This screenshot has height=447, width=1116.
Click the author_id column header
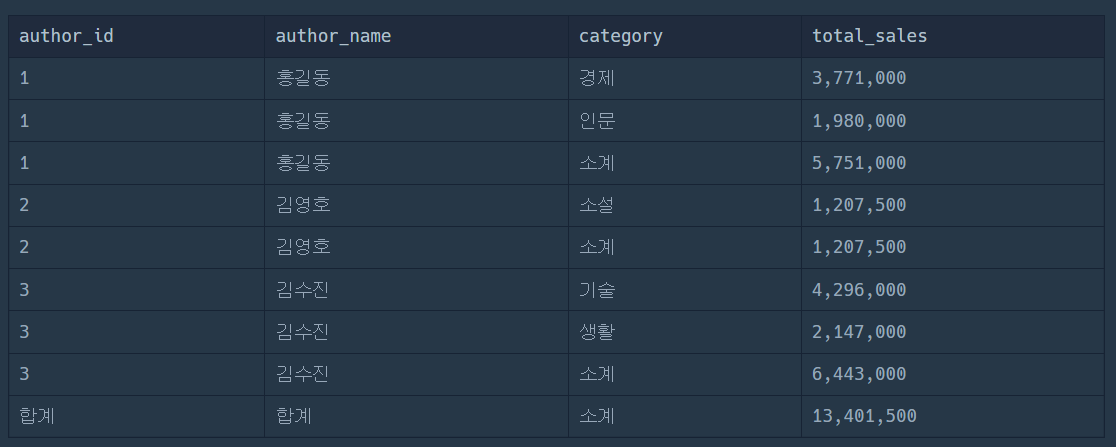pyautogui.click(x=137, y=36)
